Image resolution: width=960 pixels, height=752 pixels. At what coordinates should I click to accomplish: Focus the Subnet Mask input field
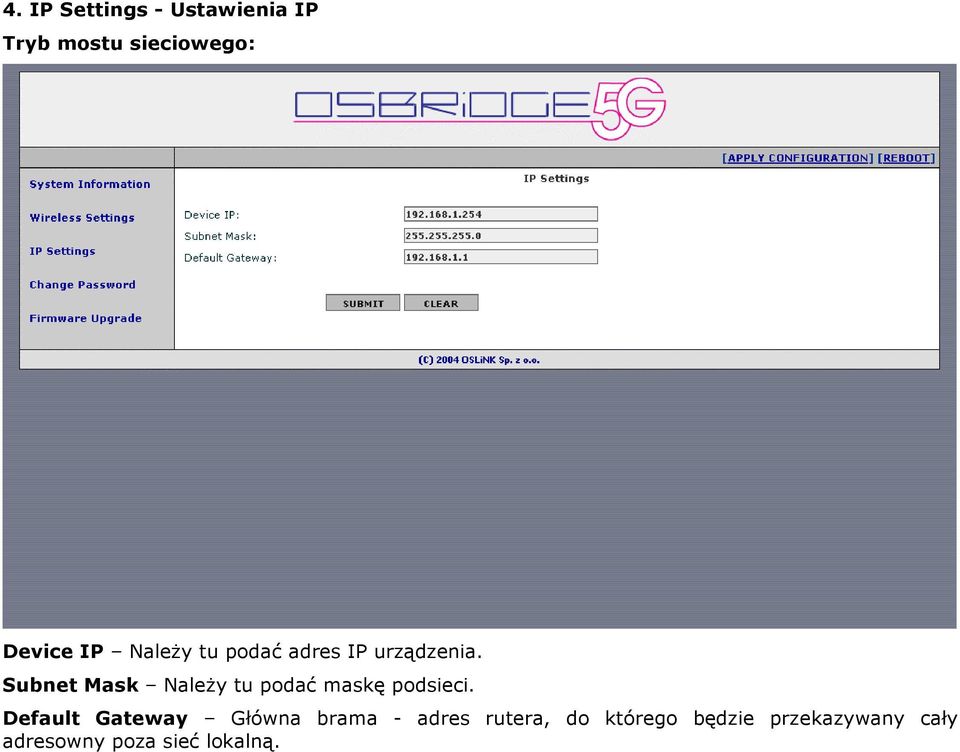pos(501,236)
